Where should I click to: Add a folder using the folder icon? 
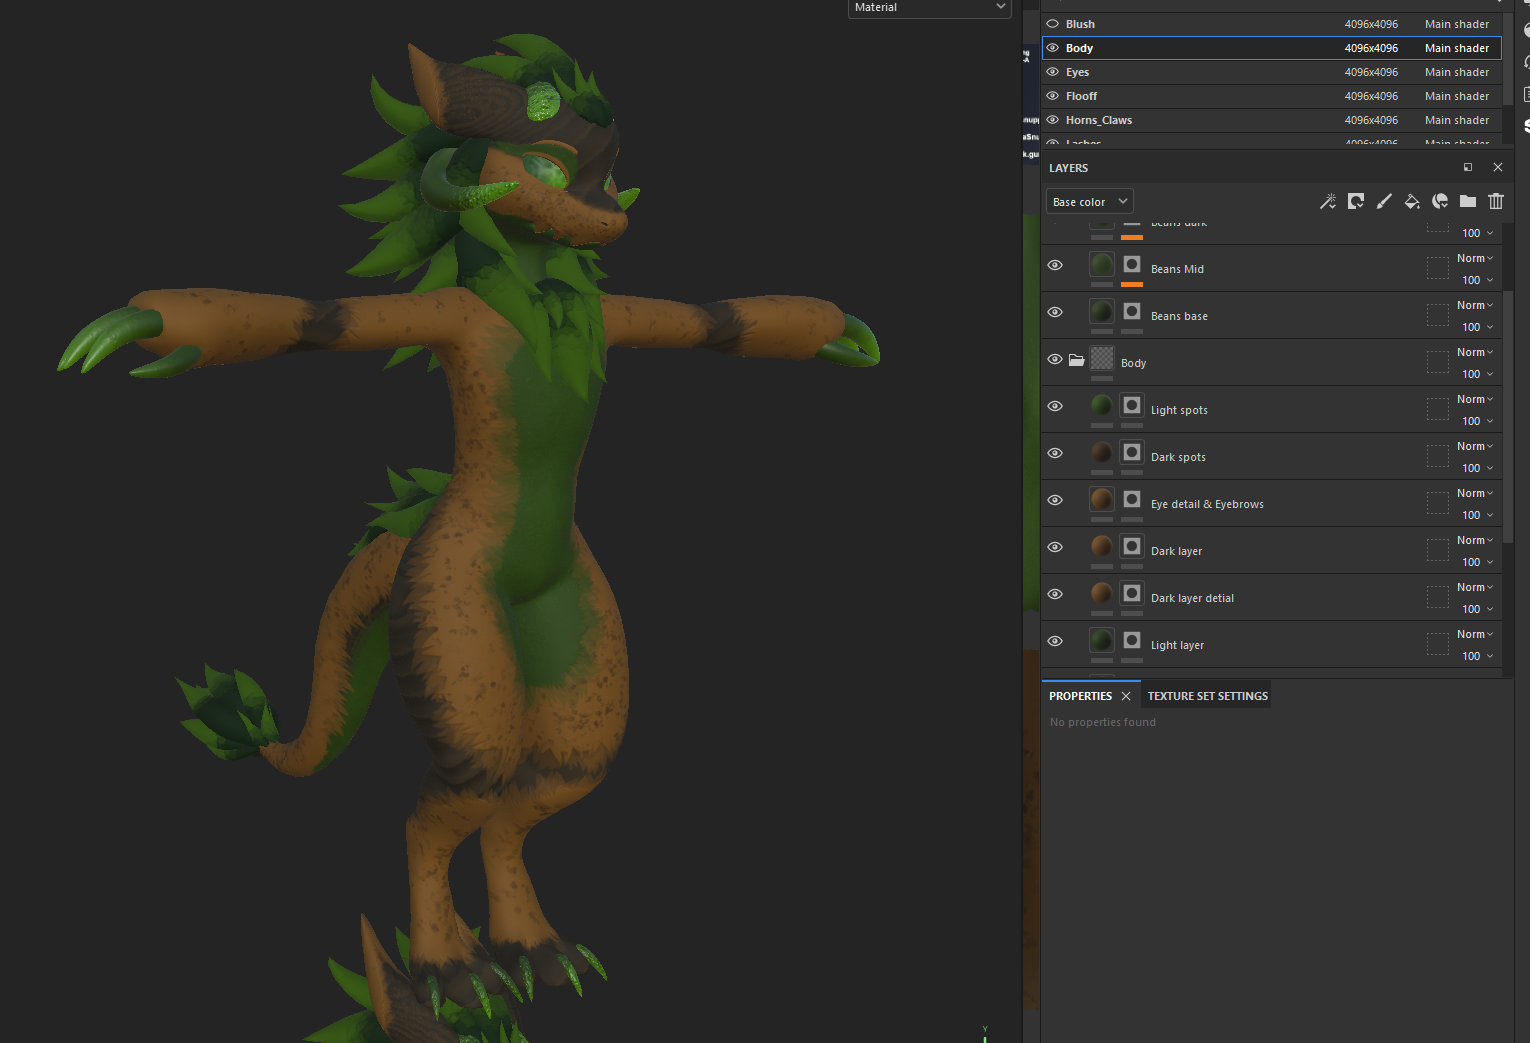coord(1468,201)
